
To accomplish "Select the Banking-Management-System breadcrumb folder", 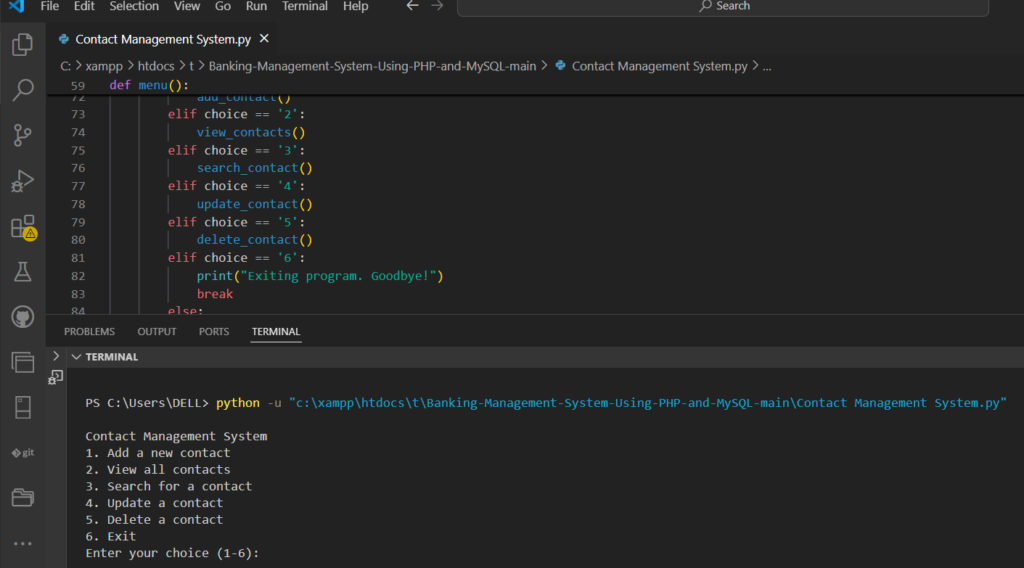I will 372,66.
